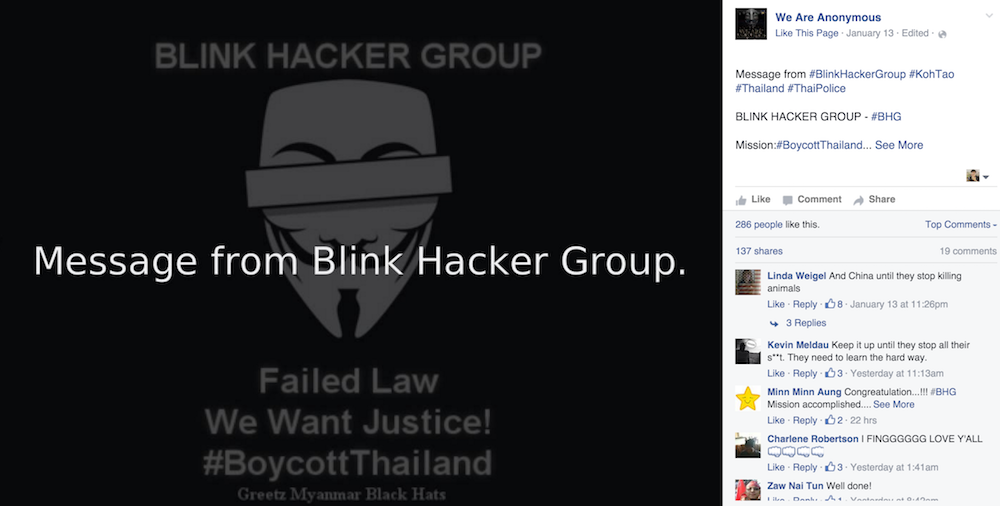The height and width of the screenshot is (506, 1000).
Task: Click the Blink Hacker Group video image
Action: [x=360, y=253]
